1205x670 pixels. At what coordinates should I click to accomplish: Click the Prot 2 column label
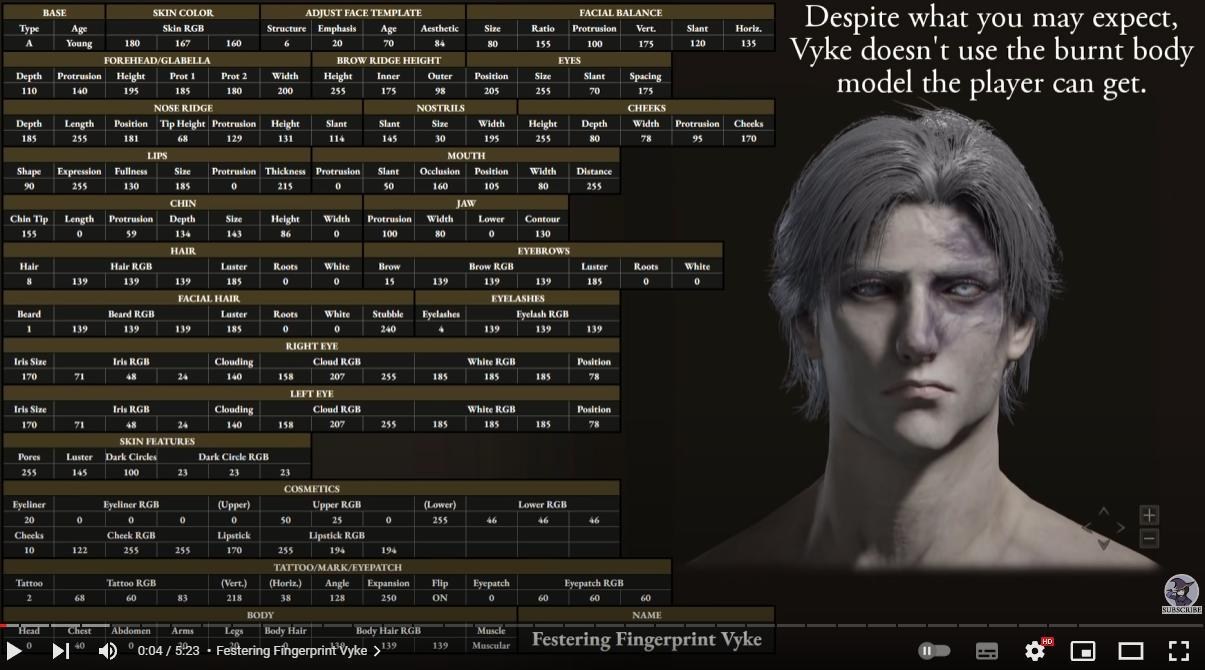tap(234, 76)
